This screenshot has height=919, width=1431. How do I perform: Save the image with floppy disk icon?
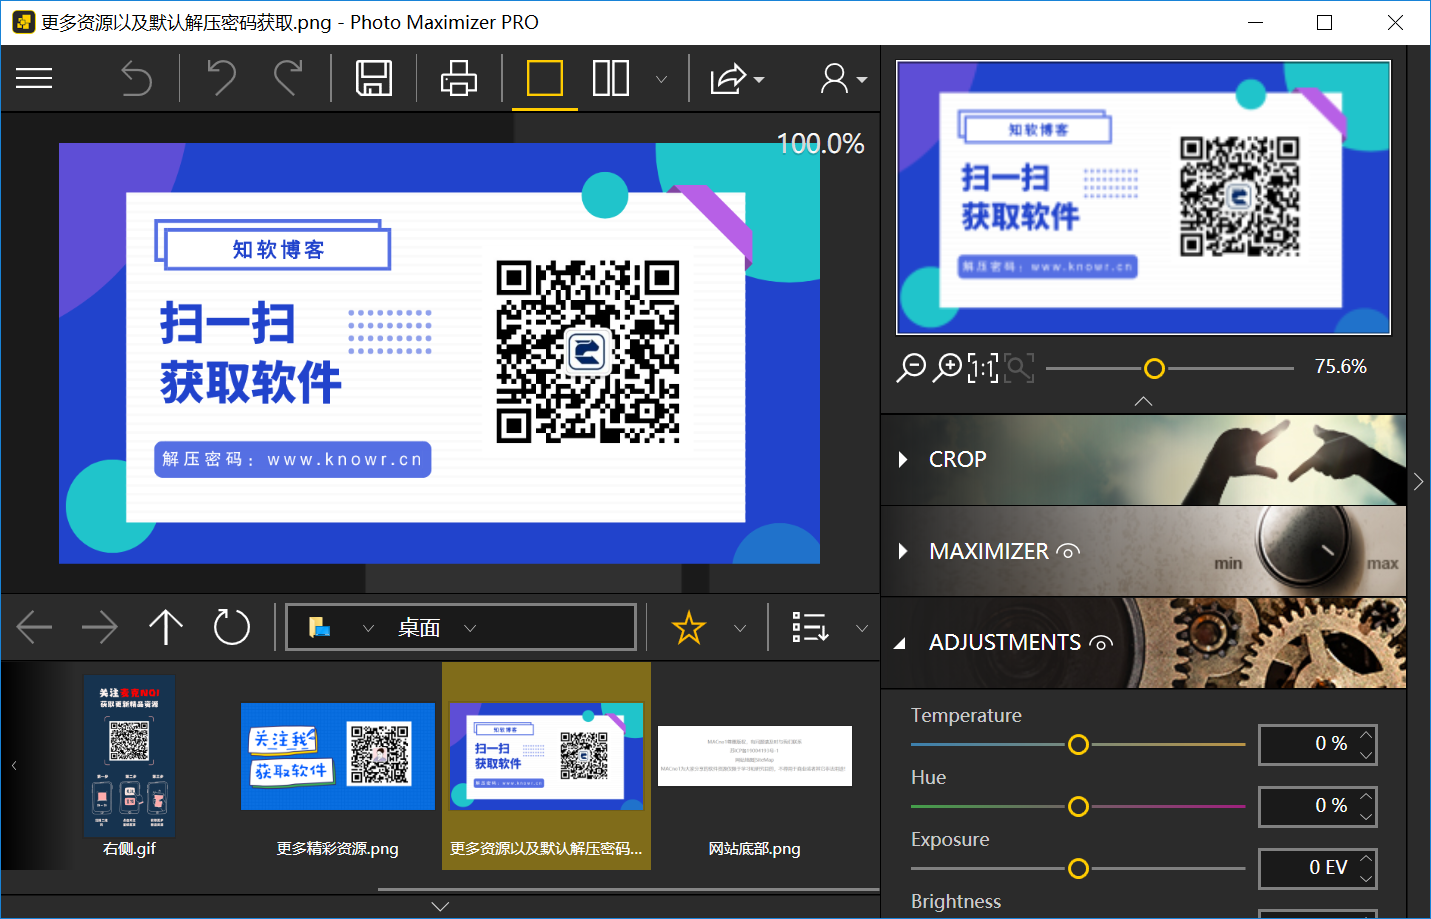coord(374,78)
